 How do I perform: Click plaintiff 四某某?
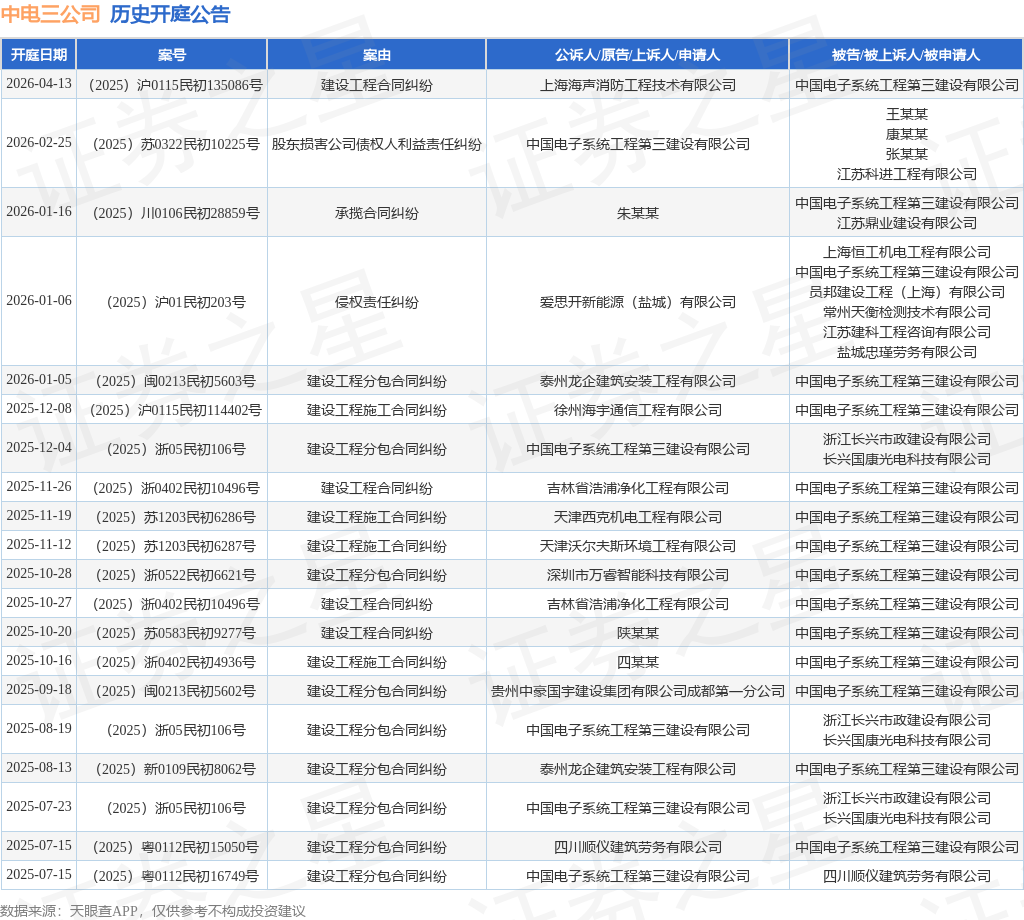point(637,662)
